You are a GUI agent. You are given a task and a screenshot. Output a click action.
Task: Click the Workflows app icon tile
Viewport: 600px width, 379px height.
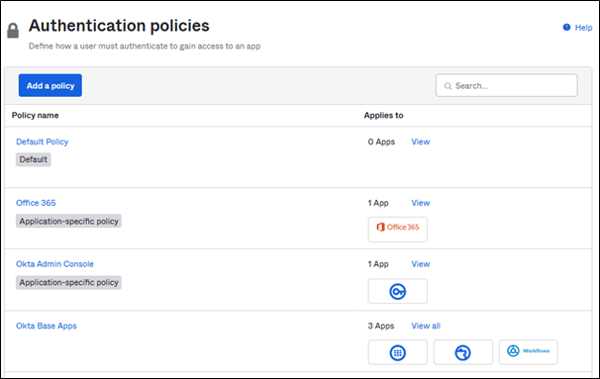[x=528, y=352]
